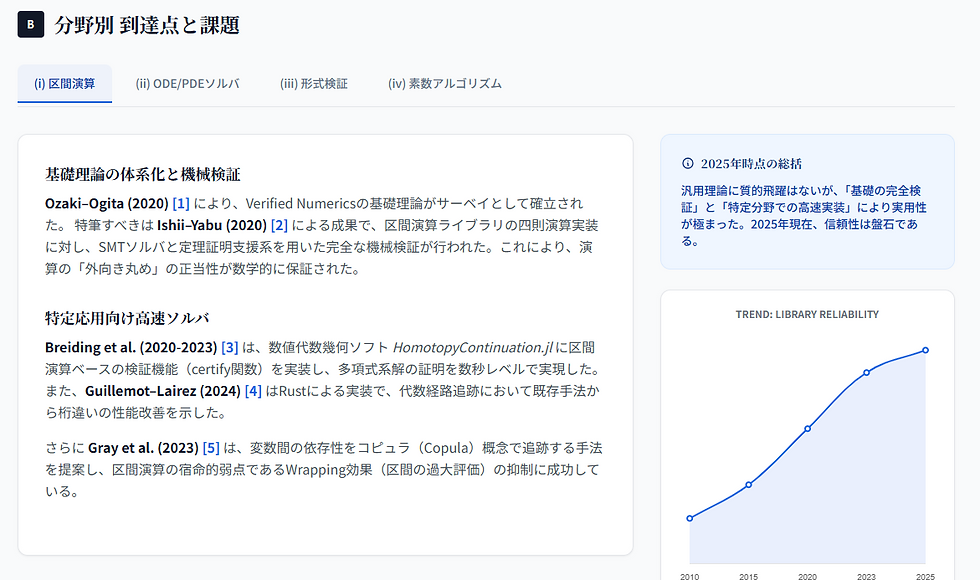This screenshot has width=980, height=580.
Task: Click the info icon beside 2025年時点の総括
Action: pyautogui.click(x=688, y=164)
